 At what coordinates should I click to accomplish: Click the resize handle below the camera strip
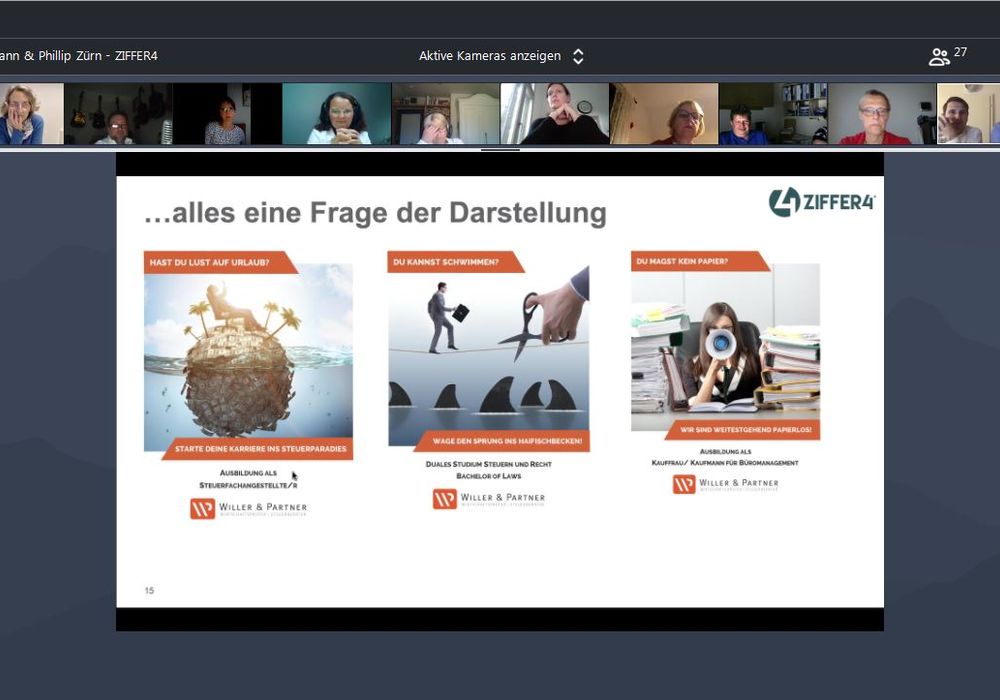click(x=500, y=150)
